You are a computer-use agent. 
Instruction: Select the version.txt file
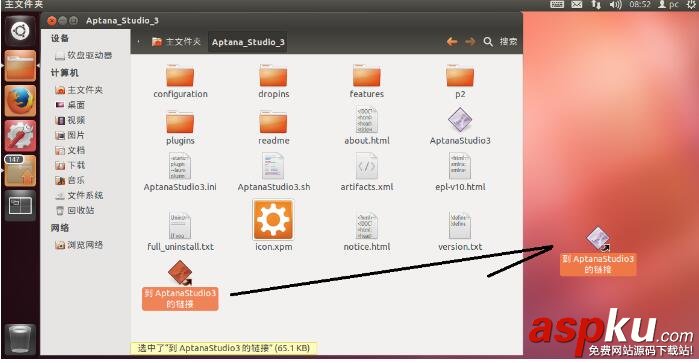460,232
